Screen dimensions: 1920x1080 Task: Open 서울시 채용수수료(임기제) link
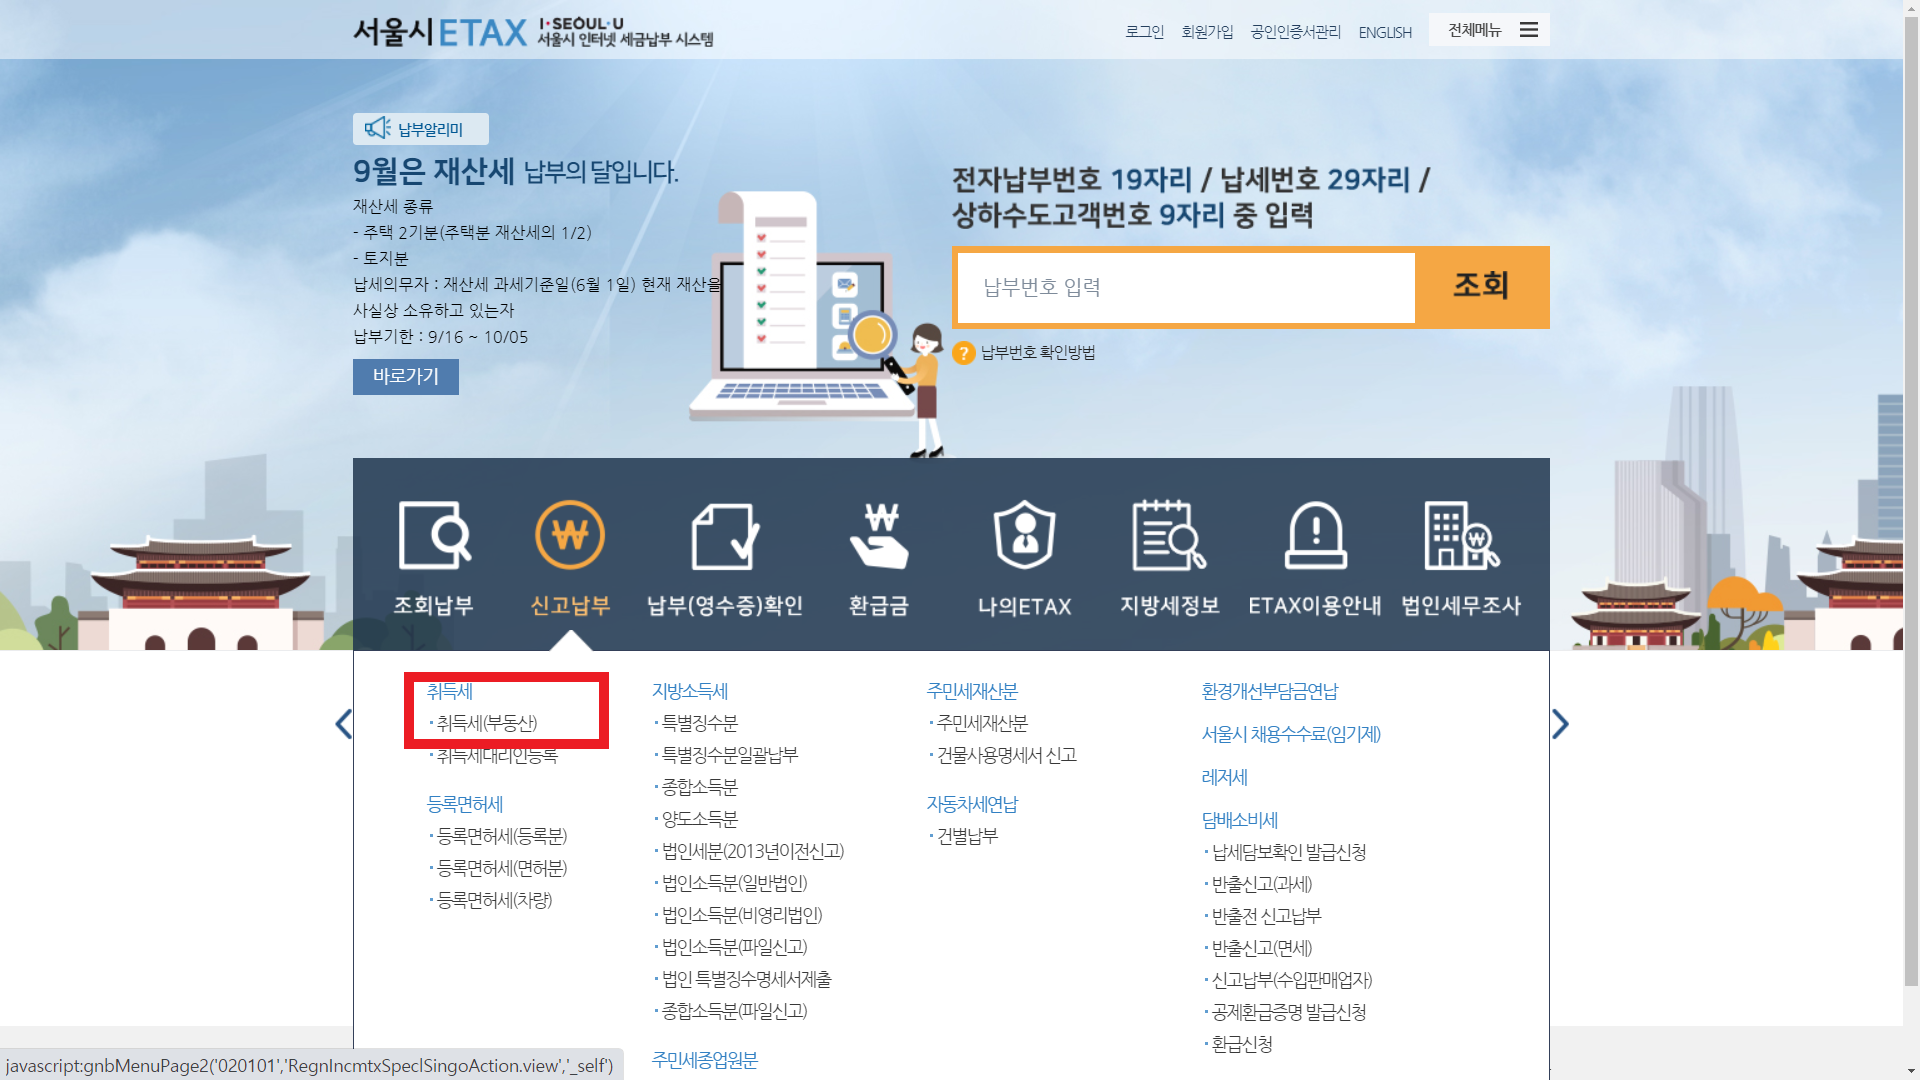1291,734
